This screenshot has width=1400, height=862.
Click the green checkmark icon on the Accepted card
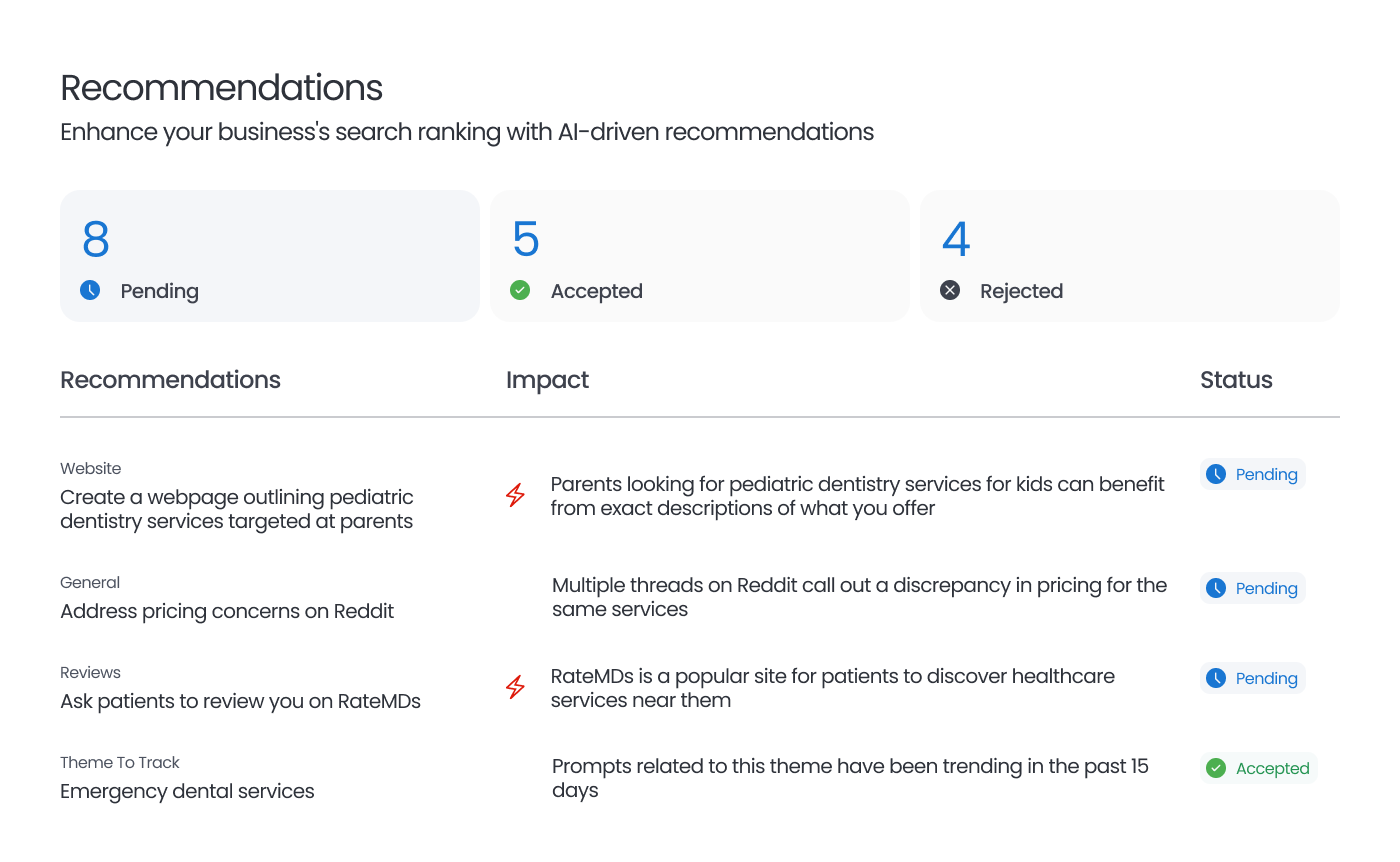(520, 290)
